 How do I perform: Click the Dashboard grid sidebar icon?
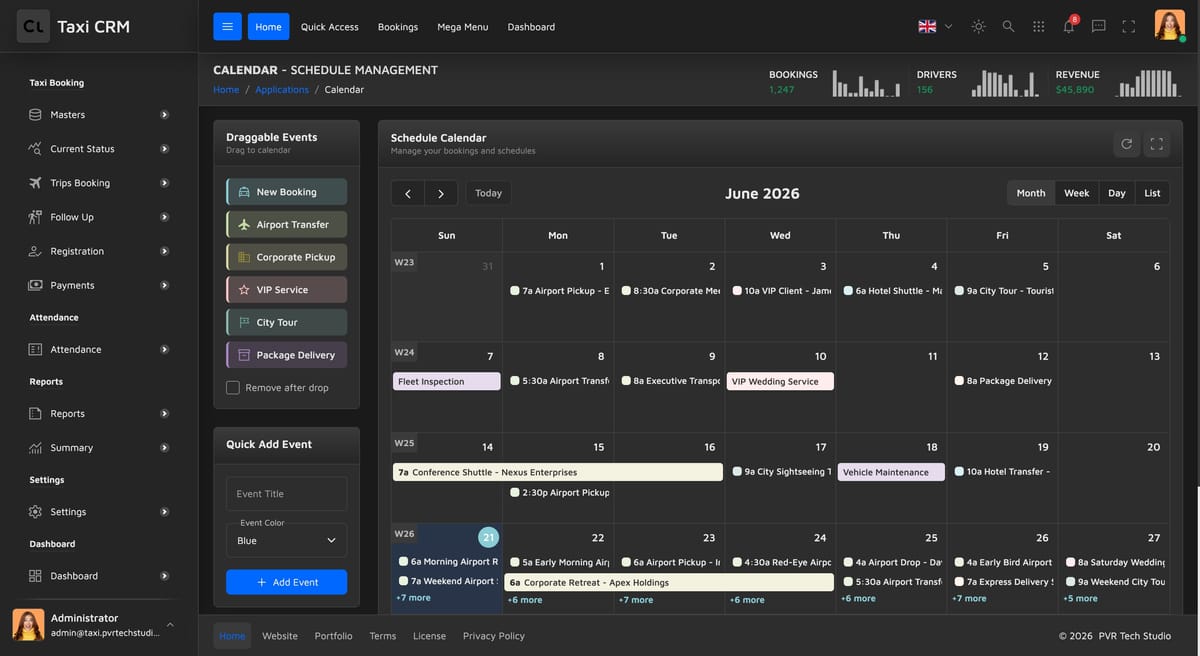[35, 576]
